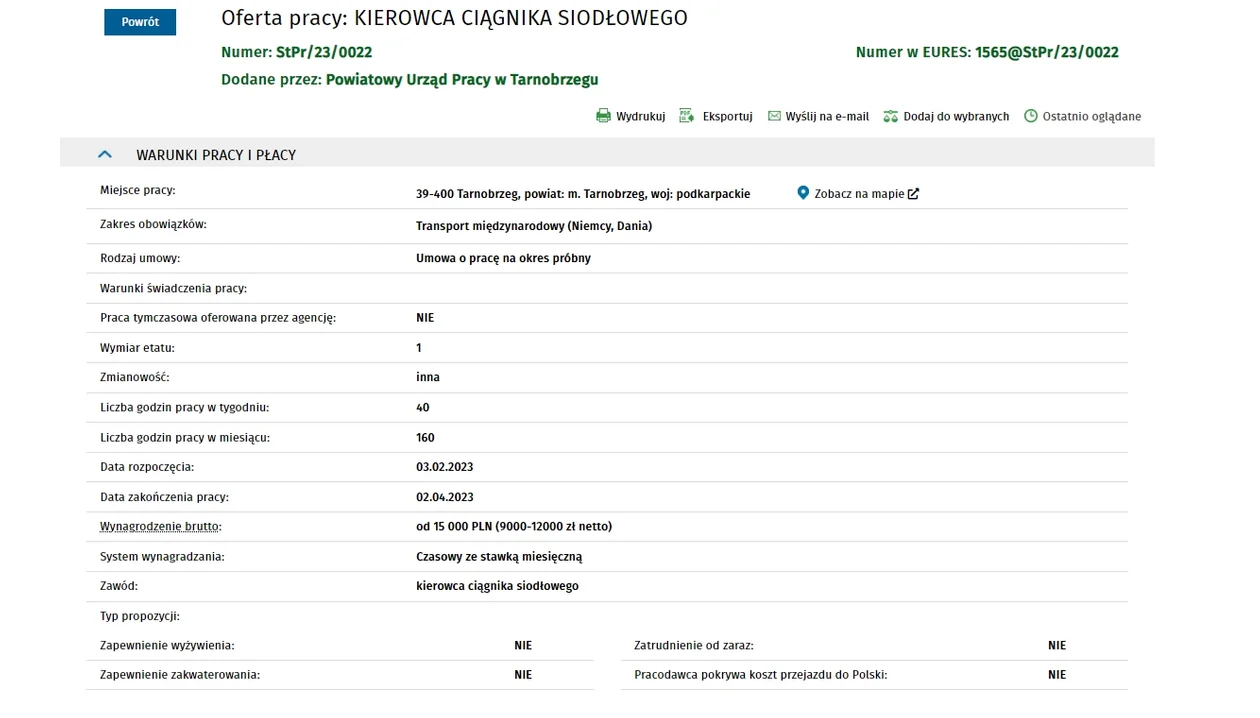The height and width of the screenshot is (718, 1260).
Task: Click the Warunki świadczenia pracy label
Action: tap(173, 288)
